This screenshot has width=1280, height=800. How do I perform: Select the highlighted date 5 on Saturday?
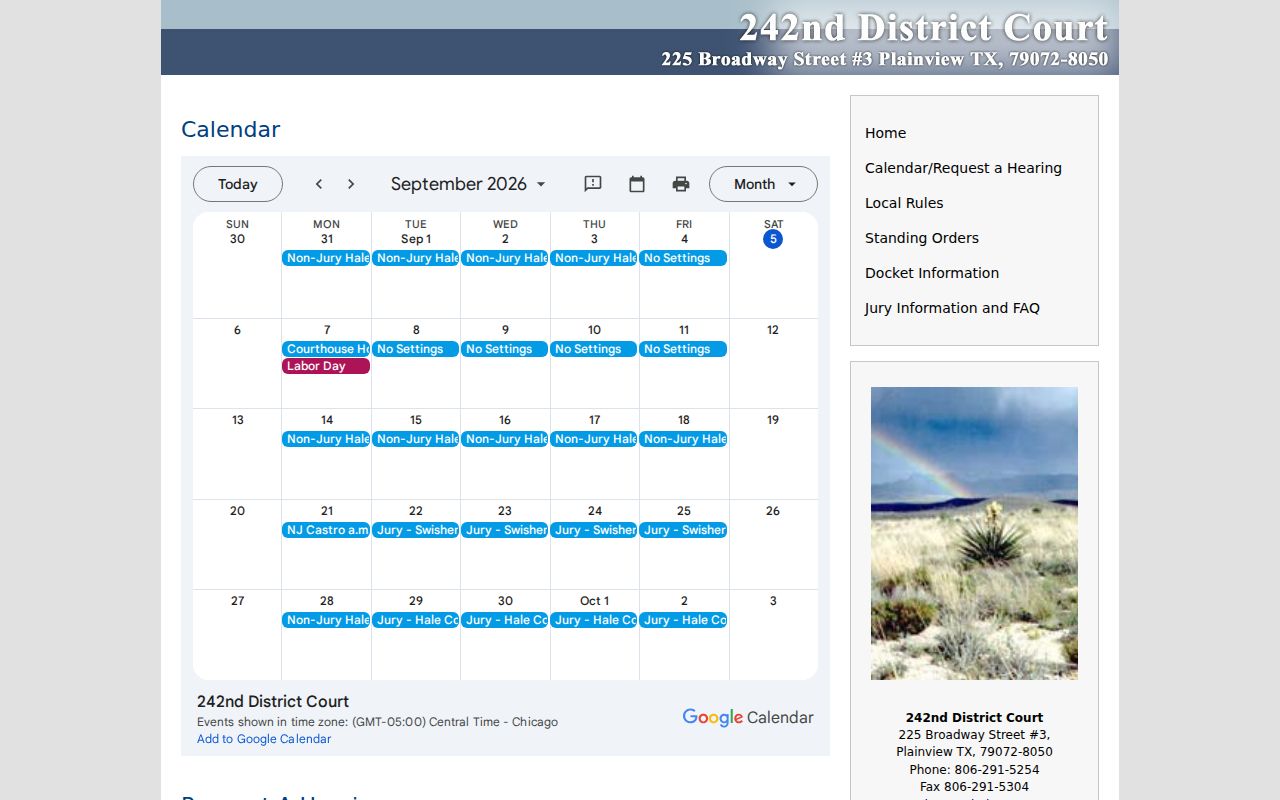tap(773, 239)
